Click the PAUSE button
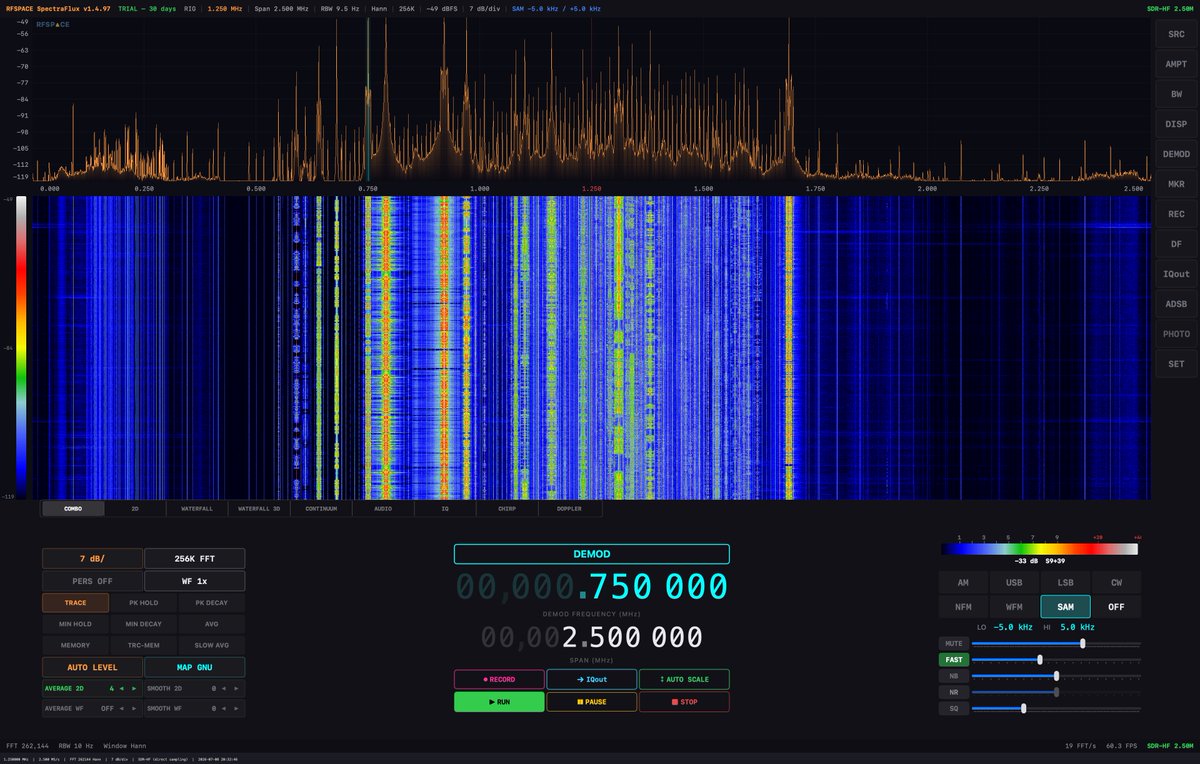The height and width of the screenshot is (764, 1200). pos(591,702)
